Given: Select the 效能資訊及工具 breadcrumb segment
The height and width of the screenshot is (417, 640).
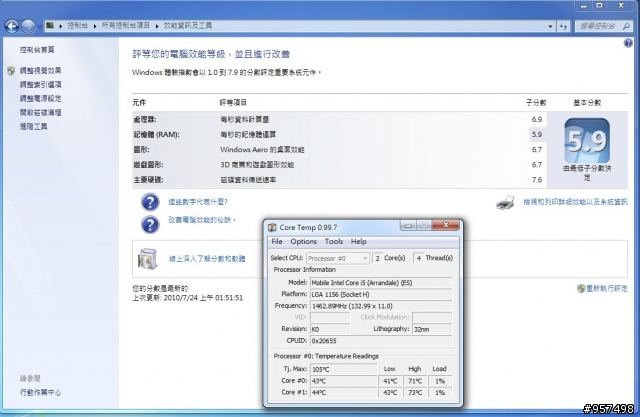Looking at the screenshot, I should click(188, 26).
